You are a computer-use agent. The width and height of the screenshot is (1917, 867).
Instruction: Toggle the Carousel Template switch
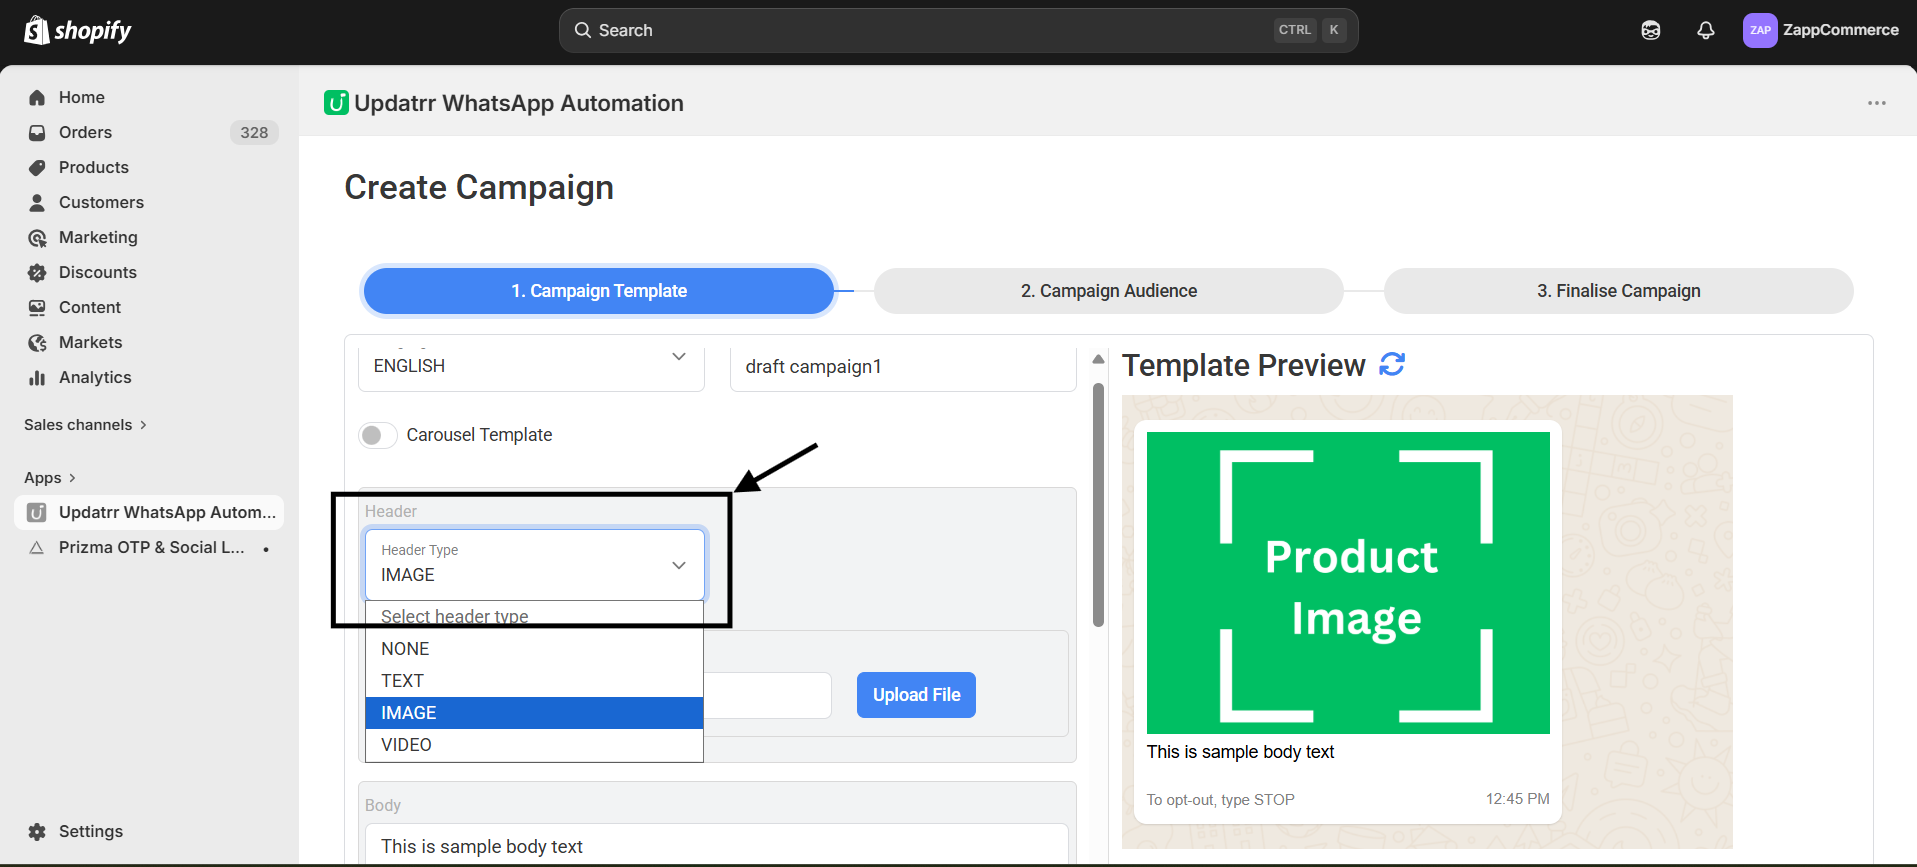click(x=377, y=435)
